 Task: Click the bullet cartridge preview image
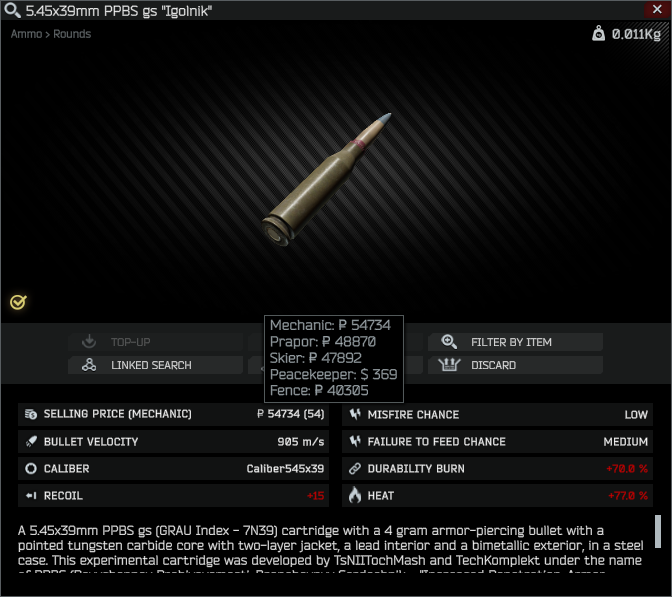point(327,179)
